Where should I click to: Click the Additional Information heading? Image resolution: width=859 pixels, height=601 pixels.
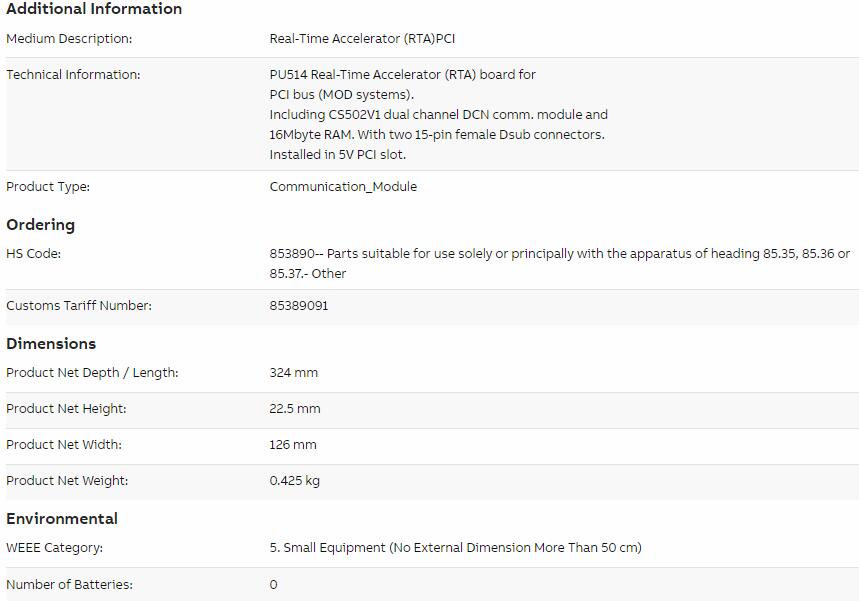click(x=94, y=9)
